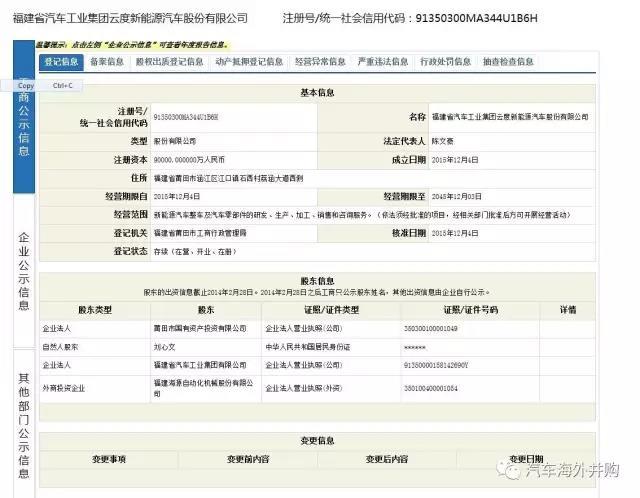The height and width of the screenshot is (498, 640).
Task: Click registrar 福建省莆田市工商行政管理局
Action: 200,233
